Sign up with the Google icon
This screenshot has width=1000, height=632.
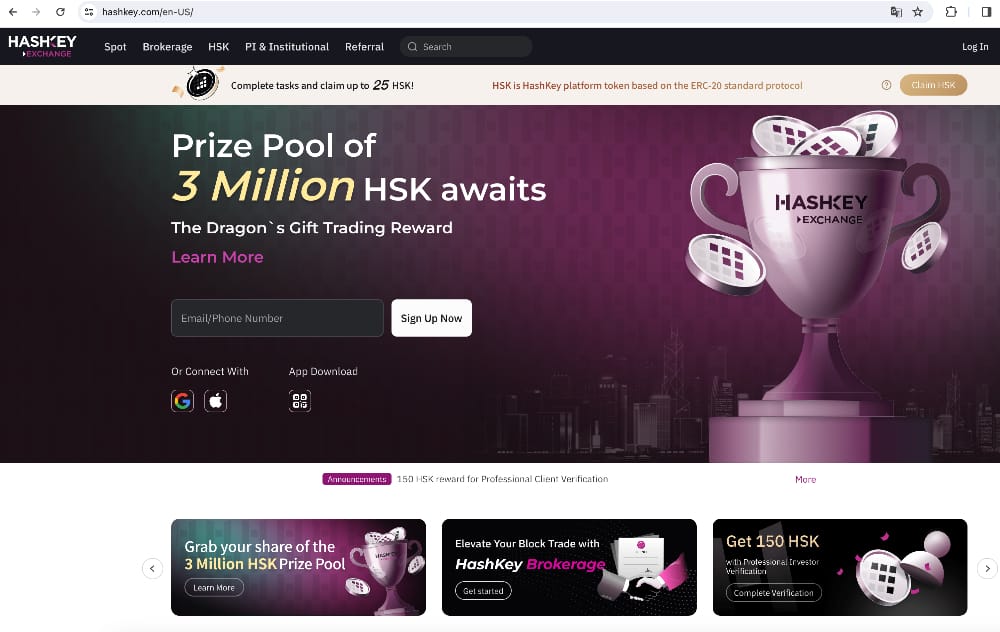pyautogui.click(x=182, y=401)
